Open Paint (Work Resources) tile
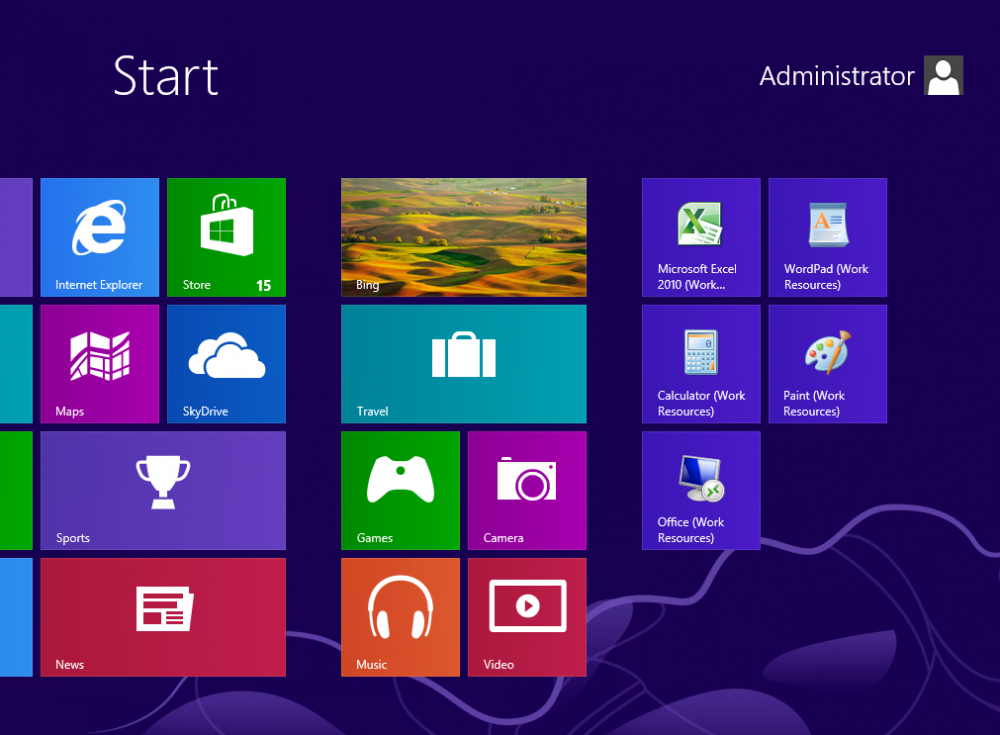 [828, 364]
